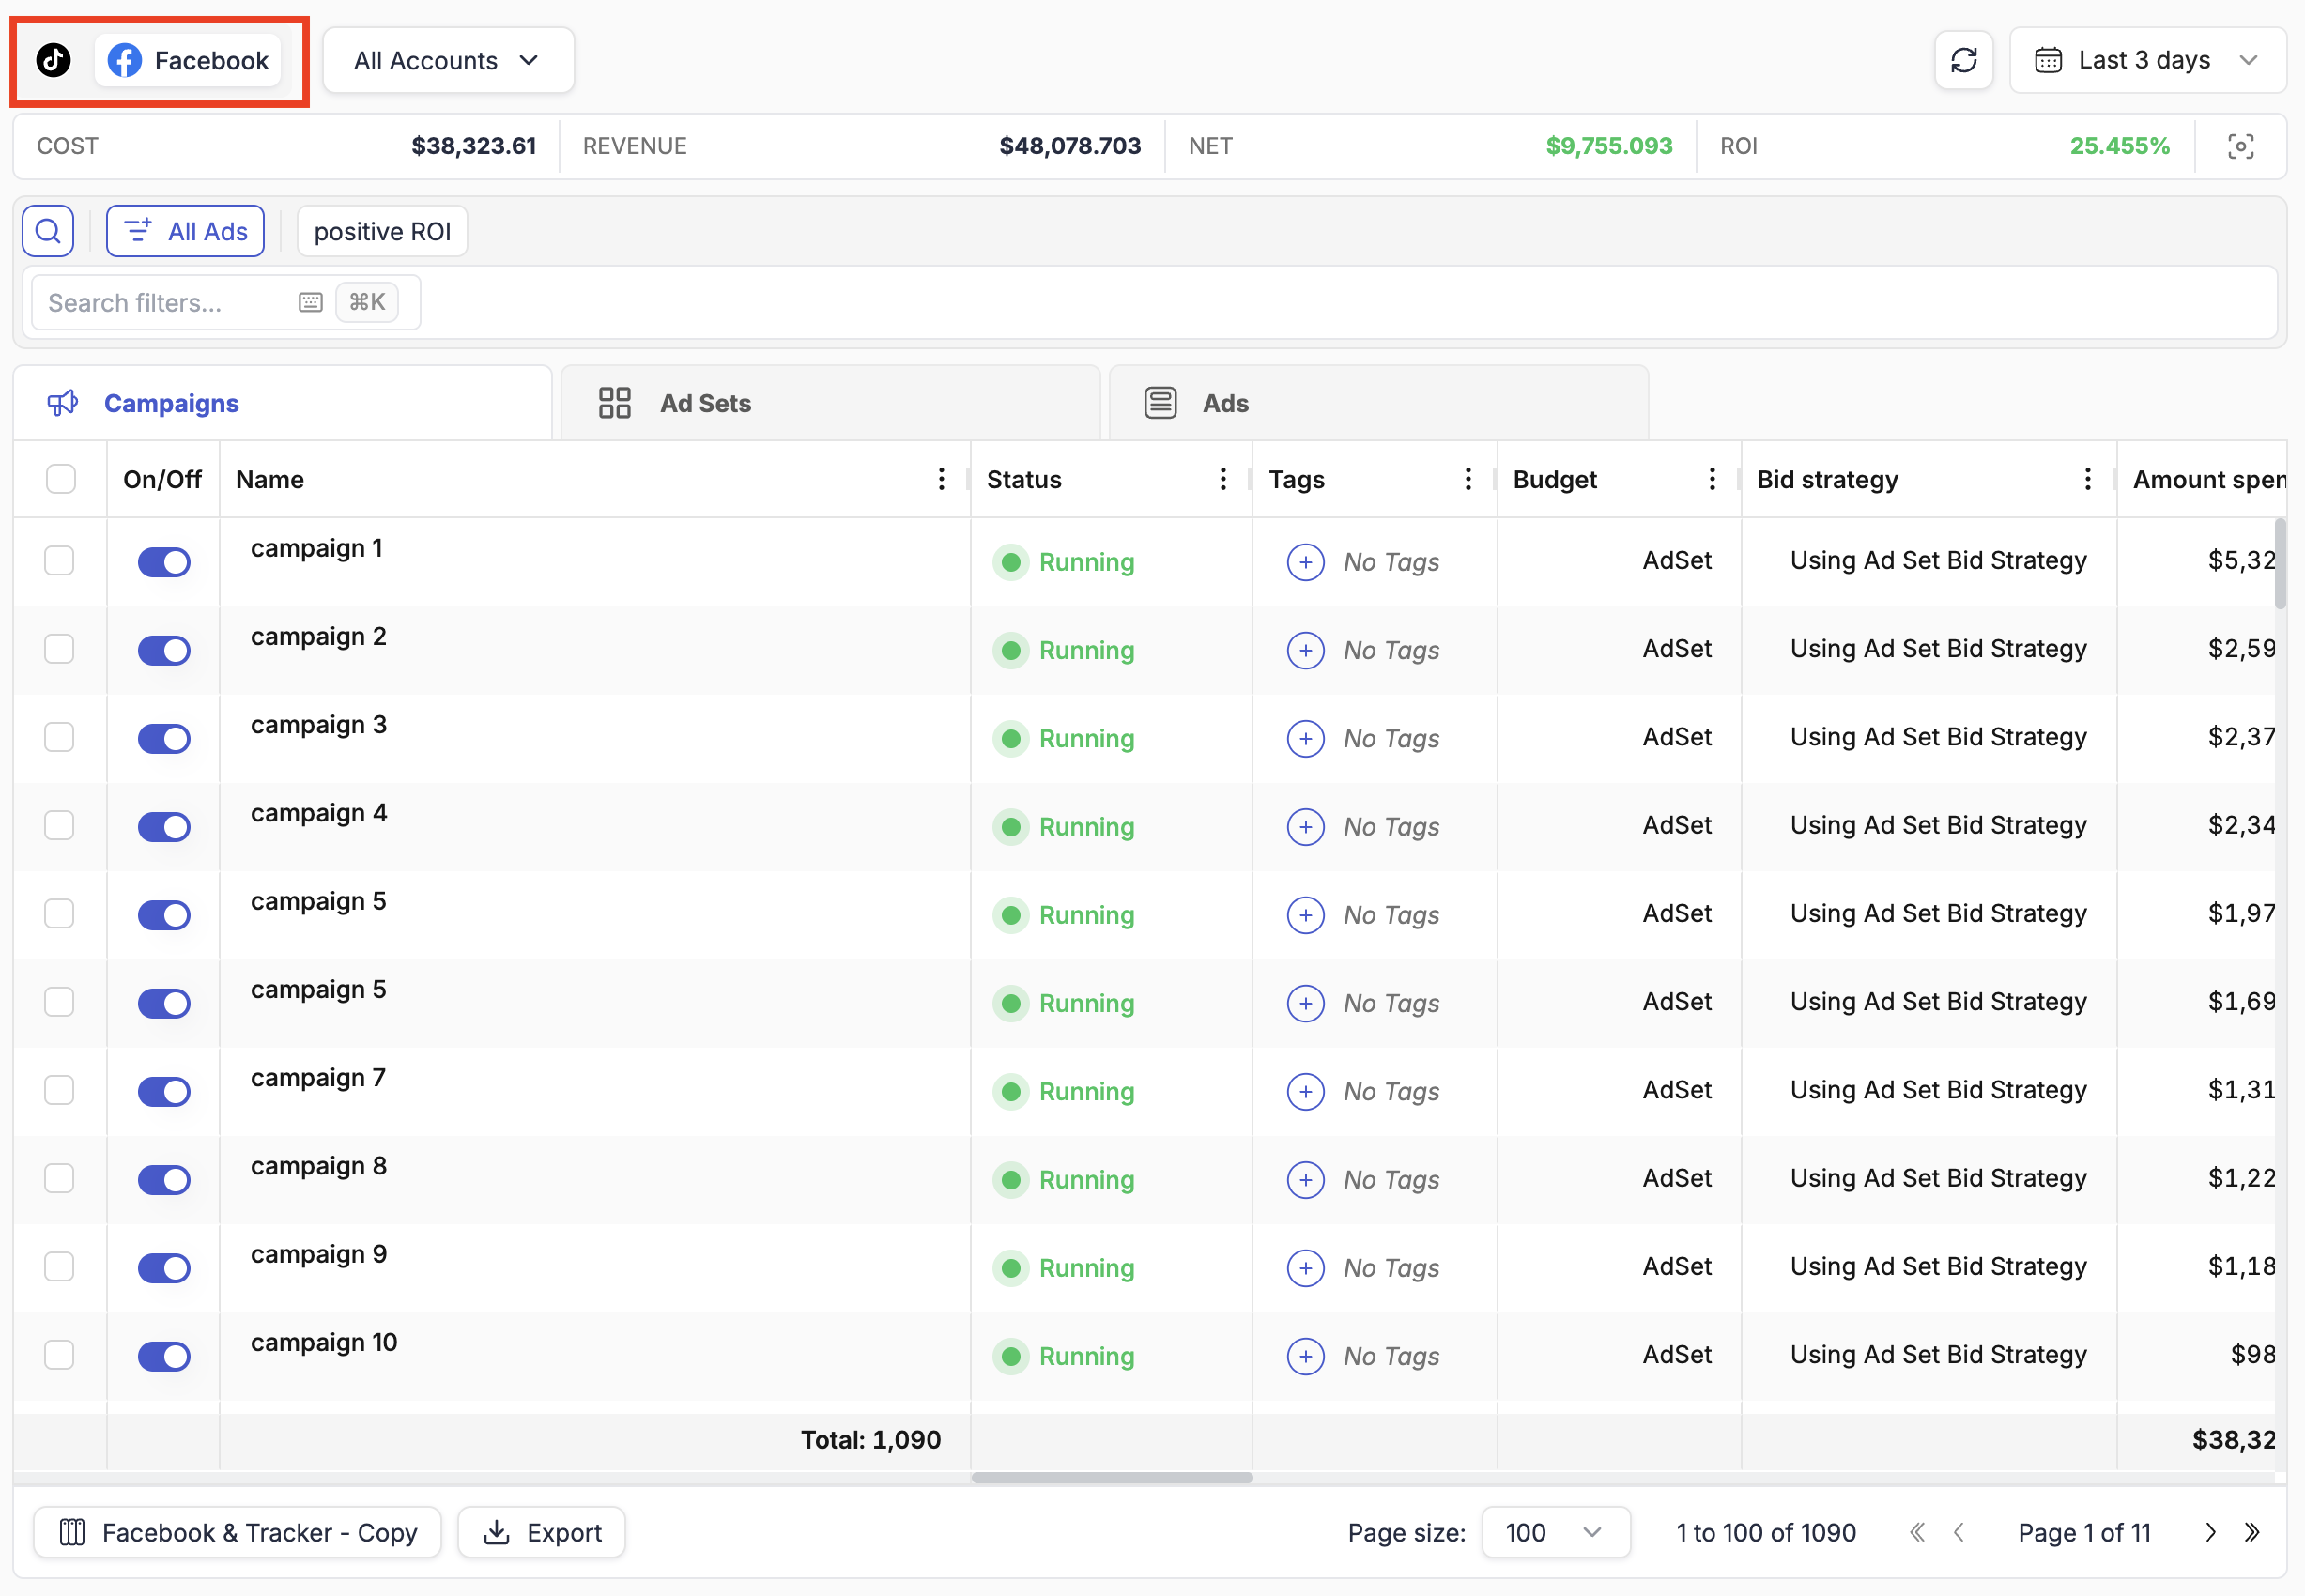Apply the positive ROI filter
The width and height of the screenshot is (2305, 1596).
point(382,231)
